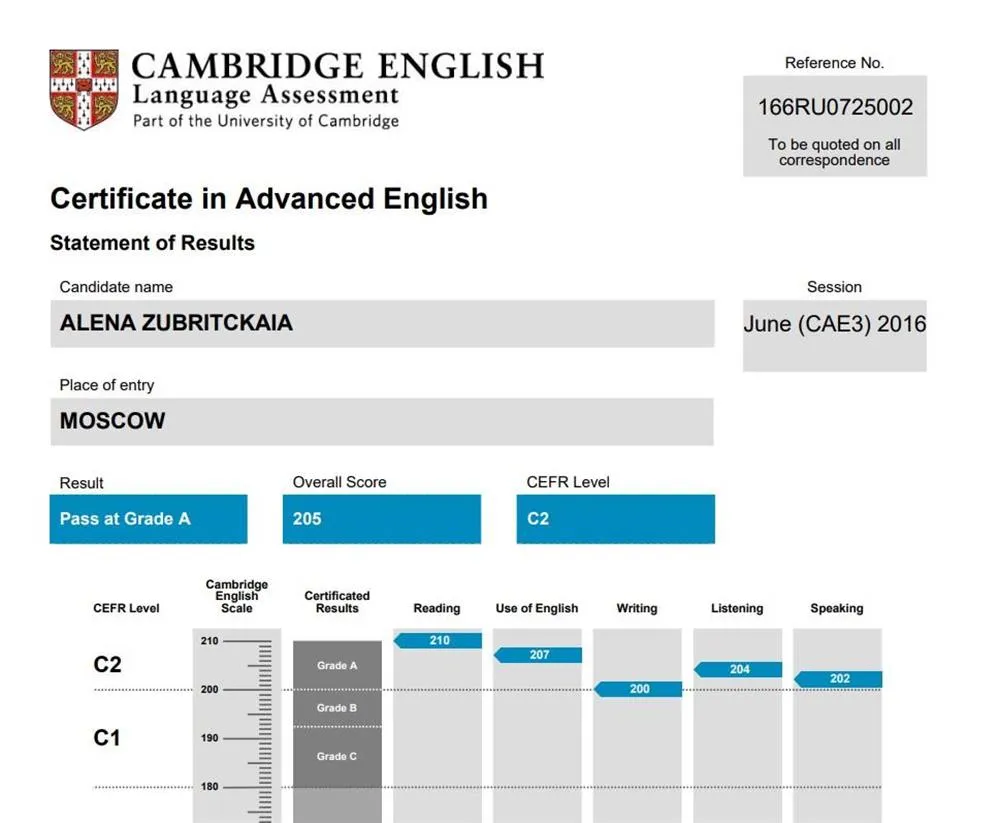Click the Speaking score marker 202

click(838, 679)
